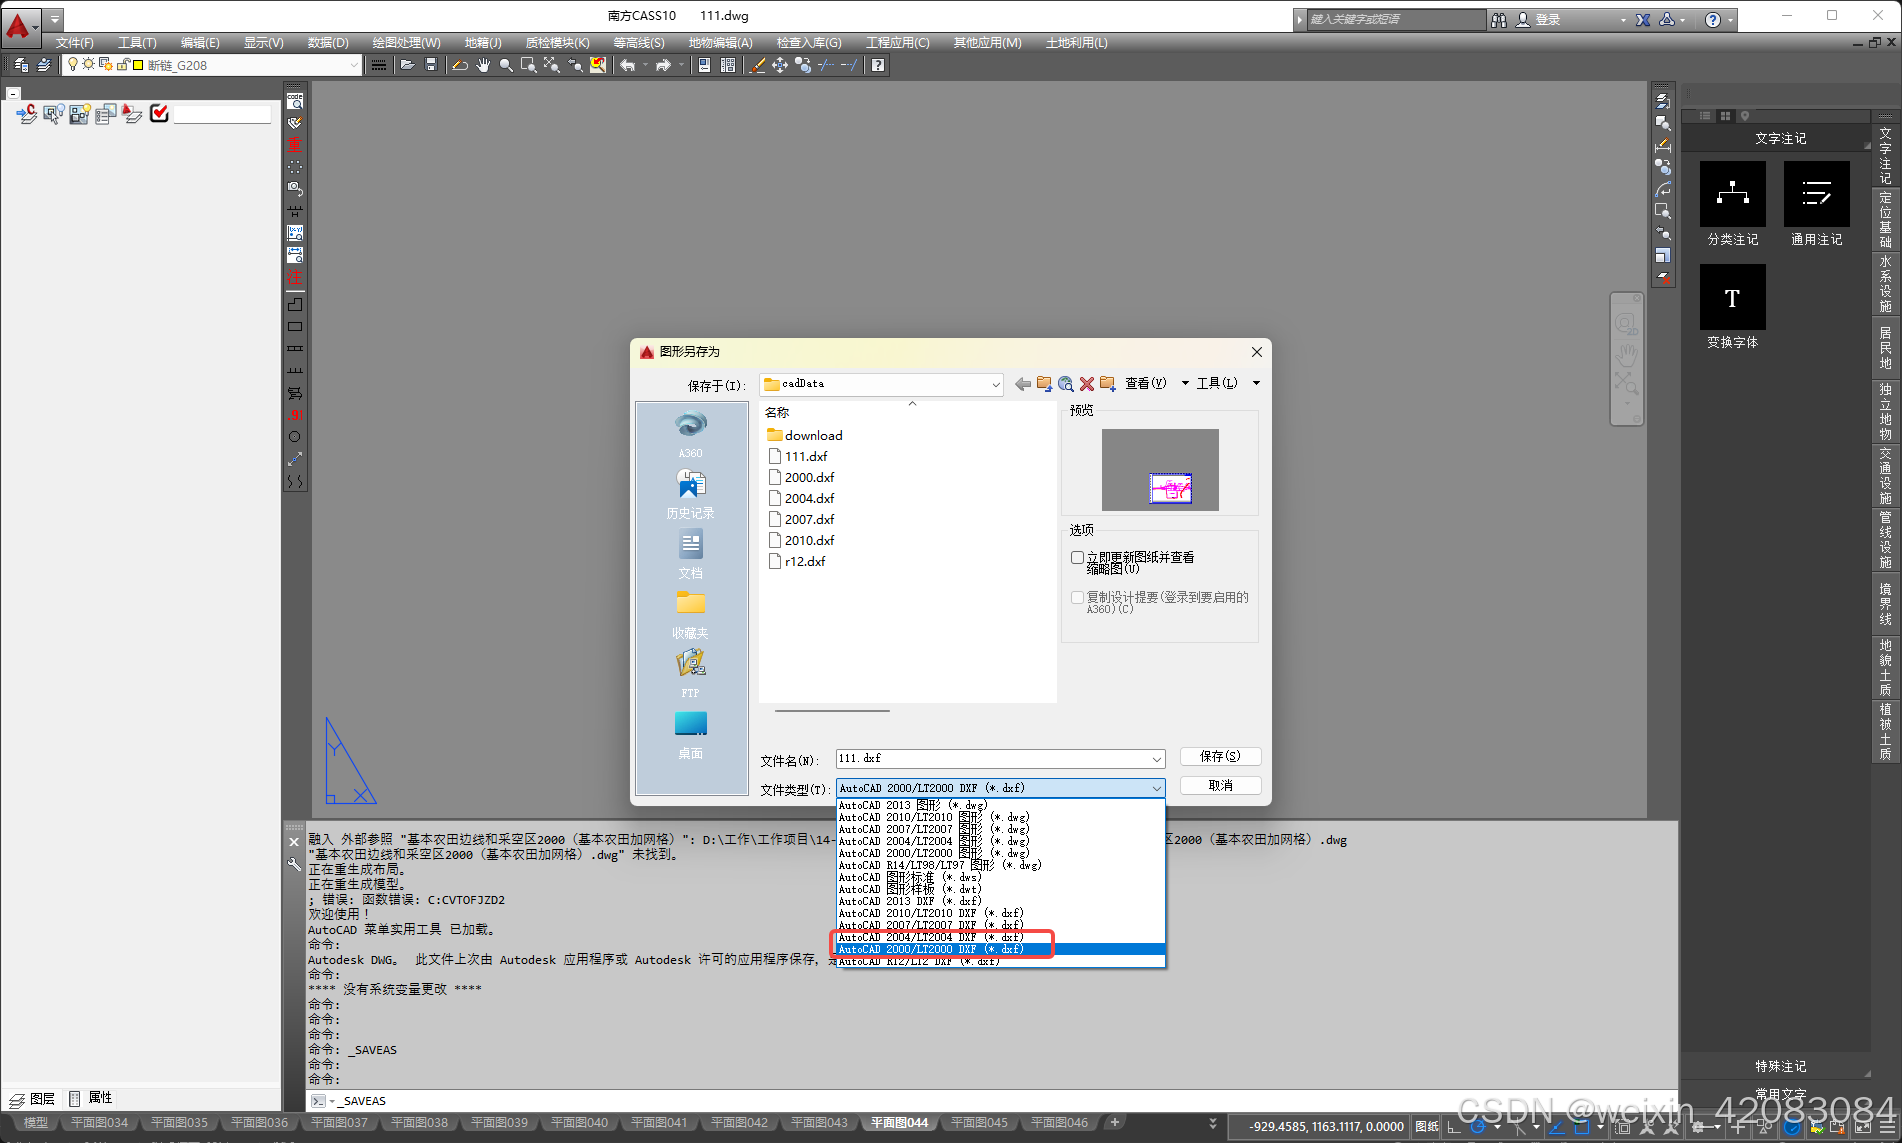1902x1143 pixels.
Task: Select the magnifier zoom tool in toolbar
Action: [x=506, y=65]
